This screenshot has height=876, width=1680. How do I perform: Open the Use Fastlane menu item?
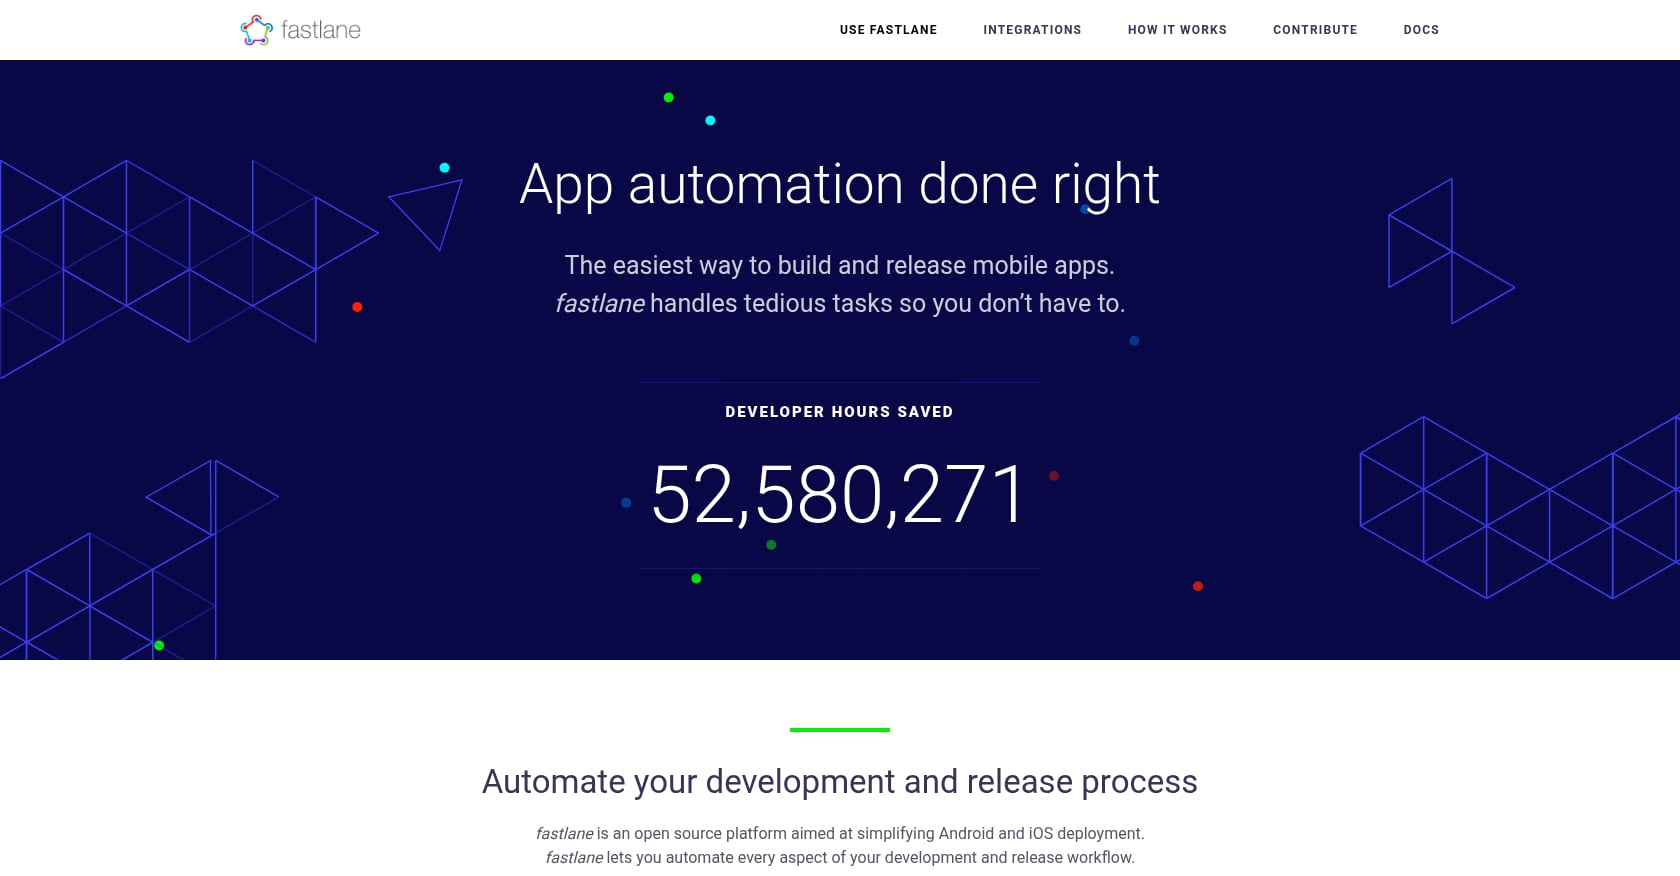point(888,30)
